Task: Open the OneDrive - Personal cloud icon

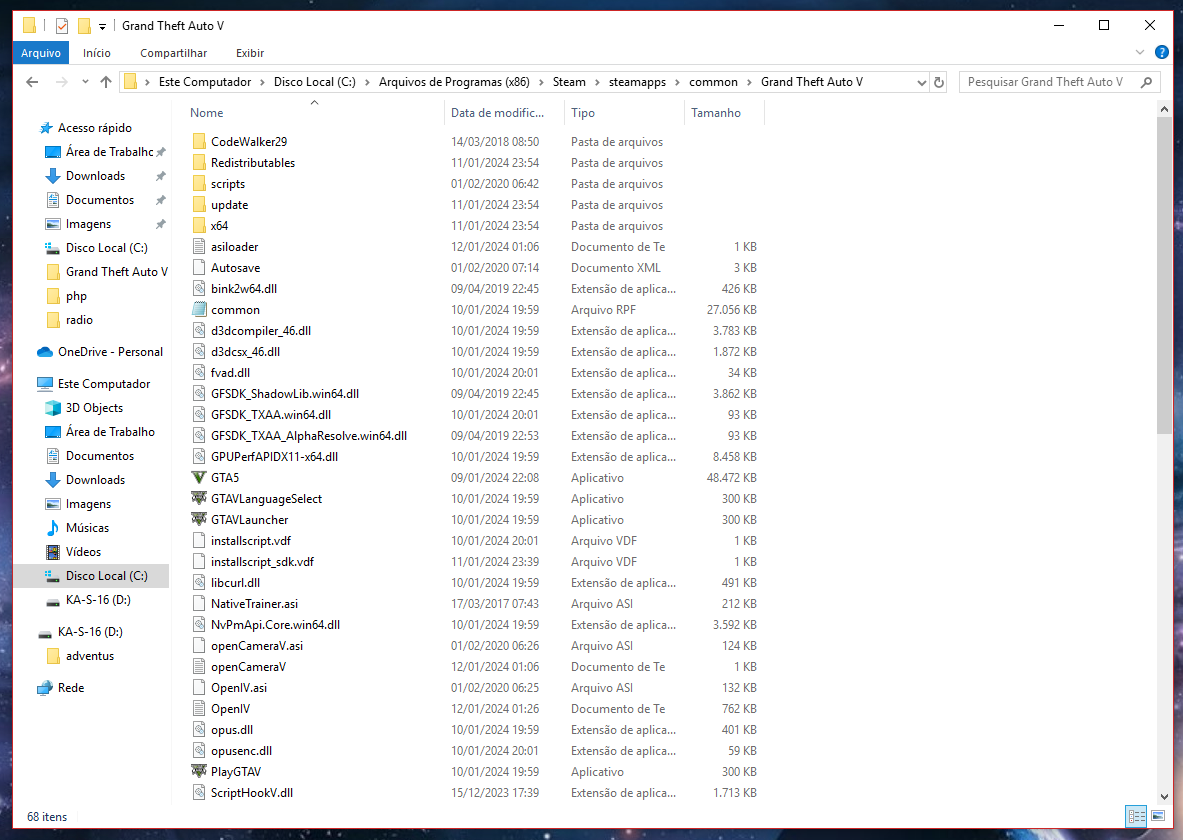Action: 45,352
